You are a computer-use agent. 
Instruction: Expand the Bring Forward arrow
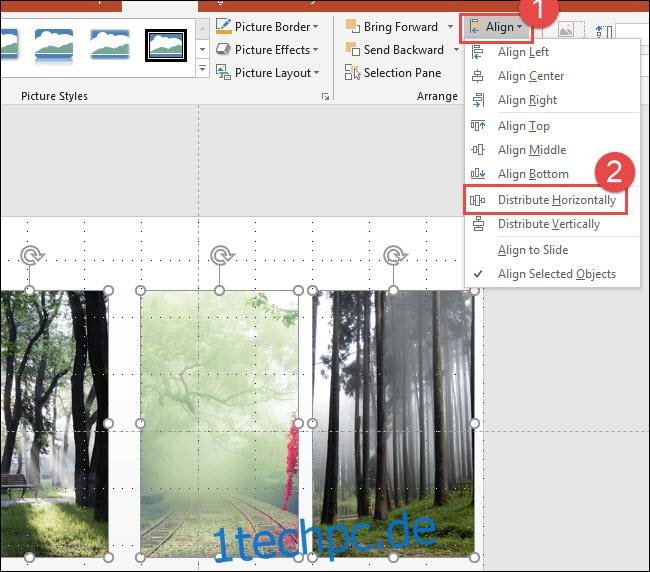pyautogui.click(x=451, y=27)
